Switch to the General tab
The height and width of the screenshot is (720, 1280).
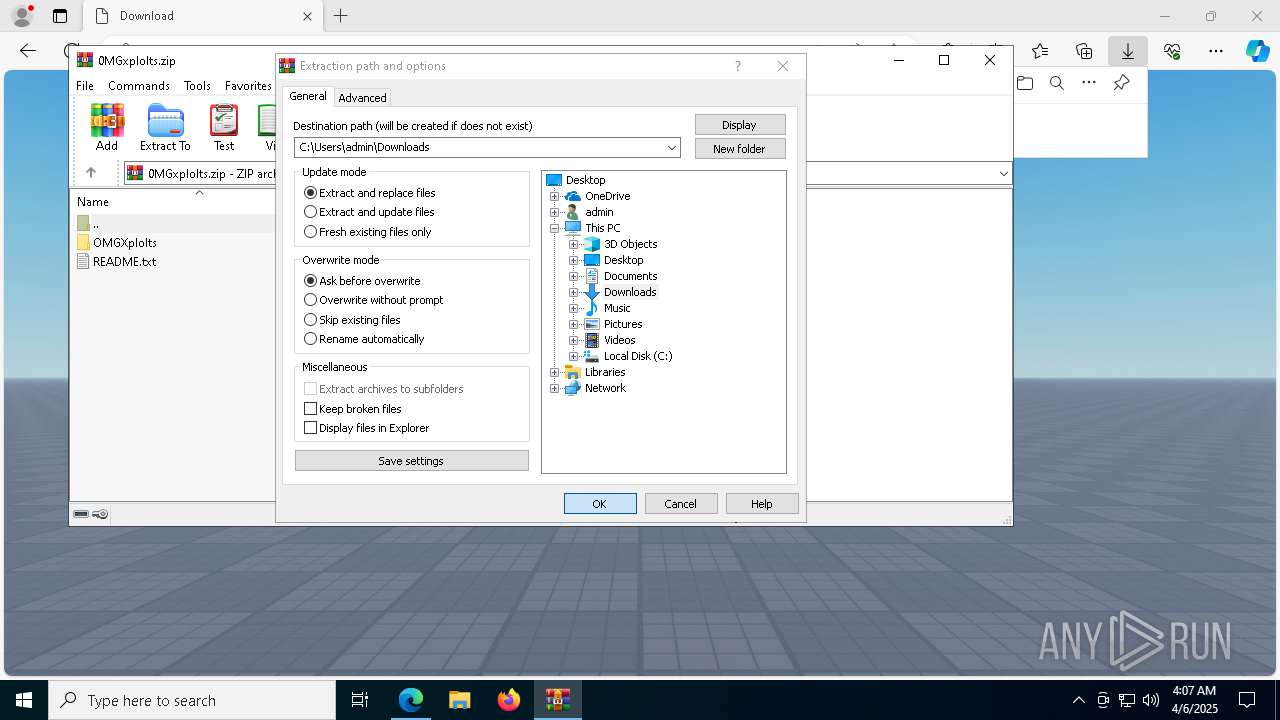coord(308,97)
